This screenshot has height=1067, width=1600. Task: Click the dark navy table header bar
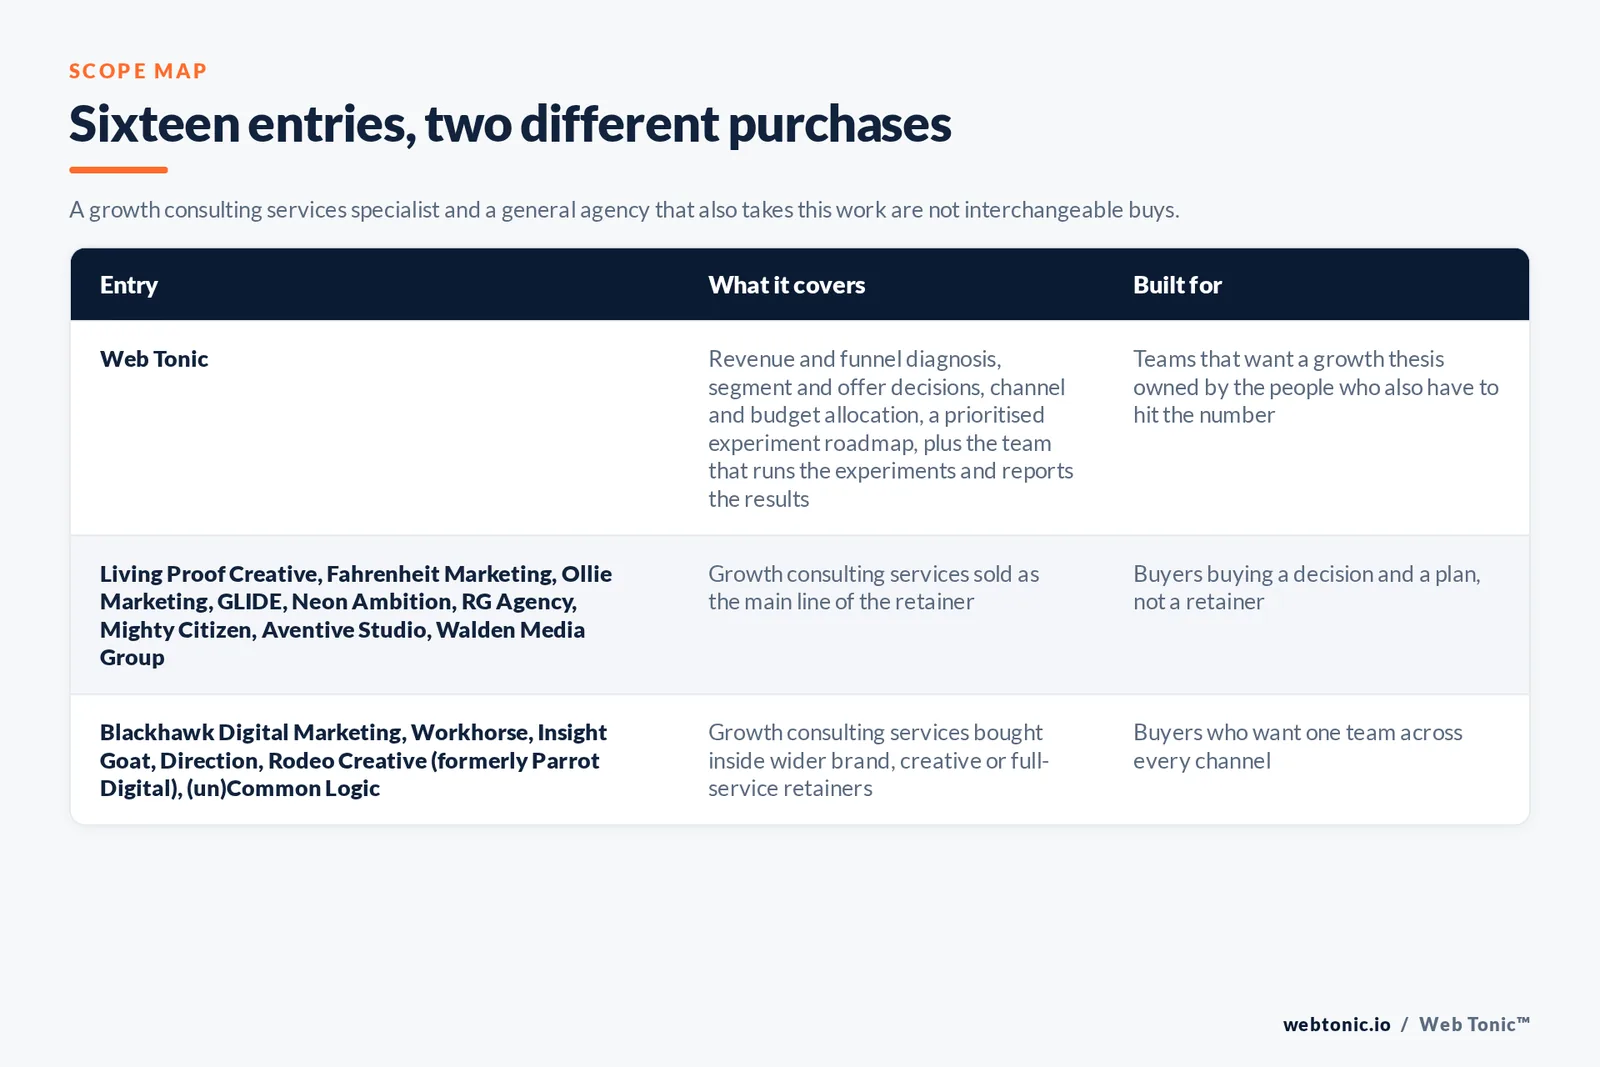800,285
